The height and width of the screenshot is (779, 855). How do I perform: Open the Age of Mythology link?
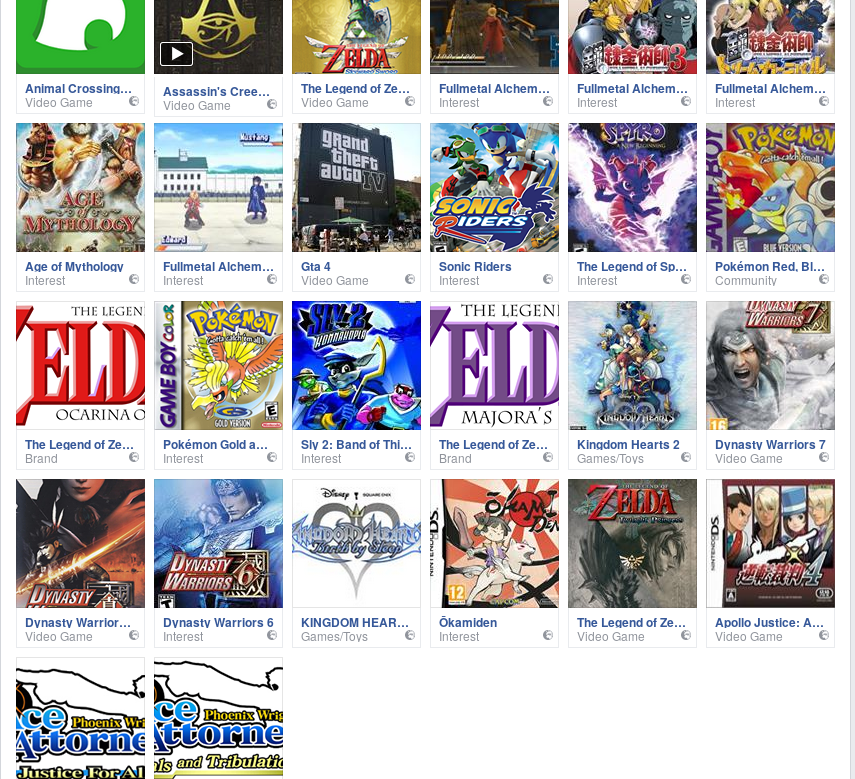tap(74, 267)
